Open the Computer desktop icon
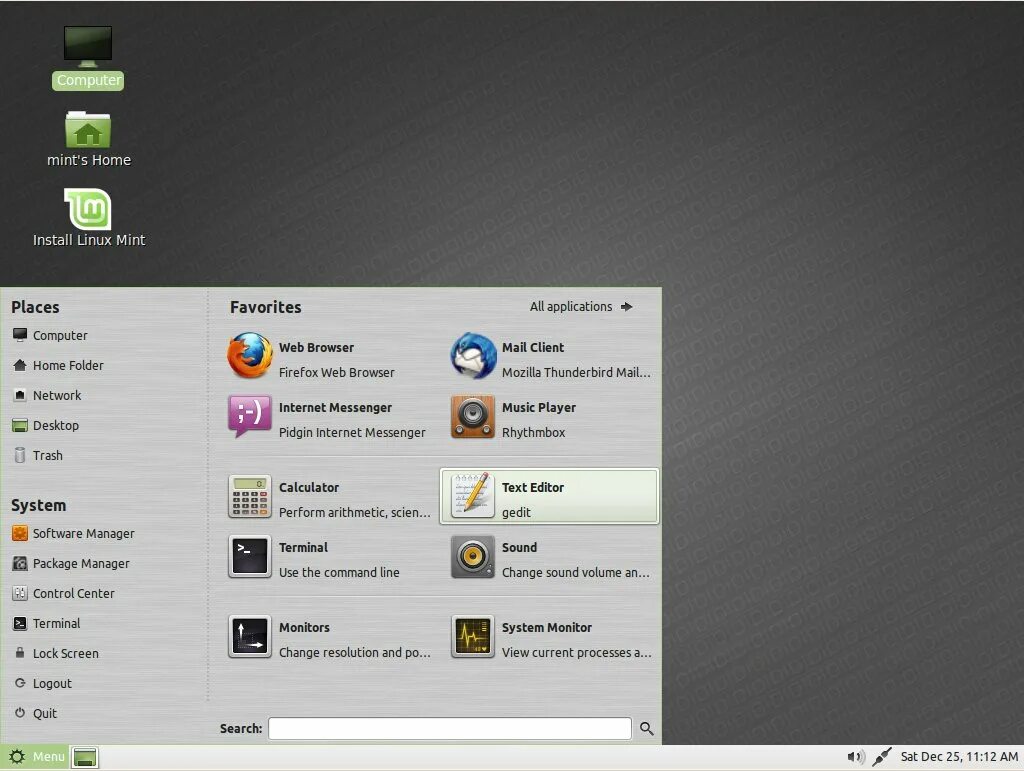 tap(88, 57)
